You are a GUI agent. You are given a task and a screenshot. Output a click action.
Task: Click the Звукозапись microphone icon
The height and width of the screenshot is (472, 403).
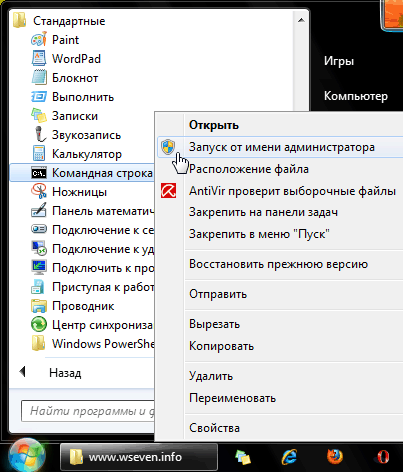point(40,135)
